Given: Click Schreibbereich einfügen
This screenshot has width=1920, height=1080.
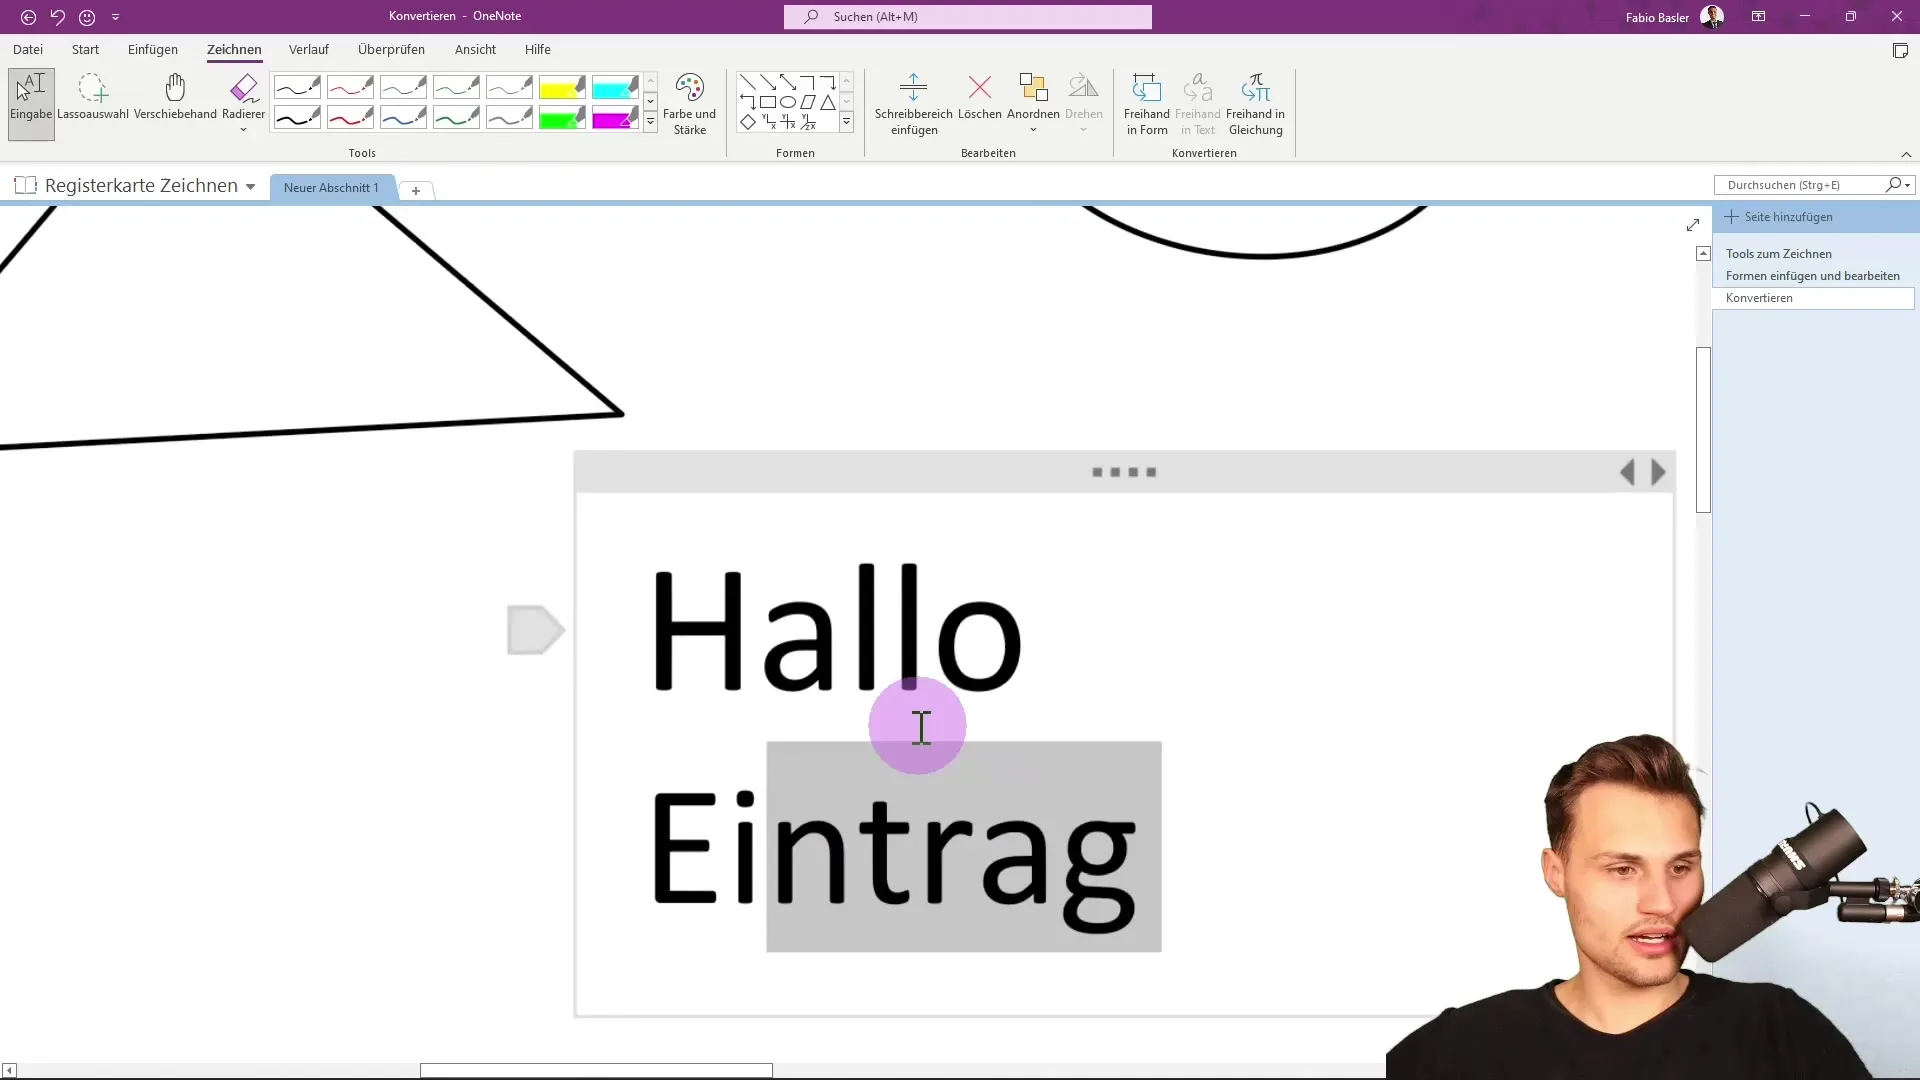Looking at the screenshot, I should (914, 104).
